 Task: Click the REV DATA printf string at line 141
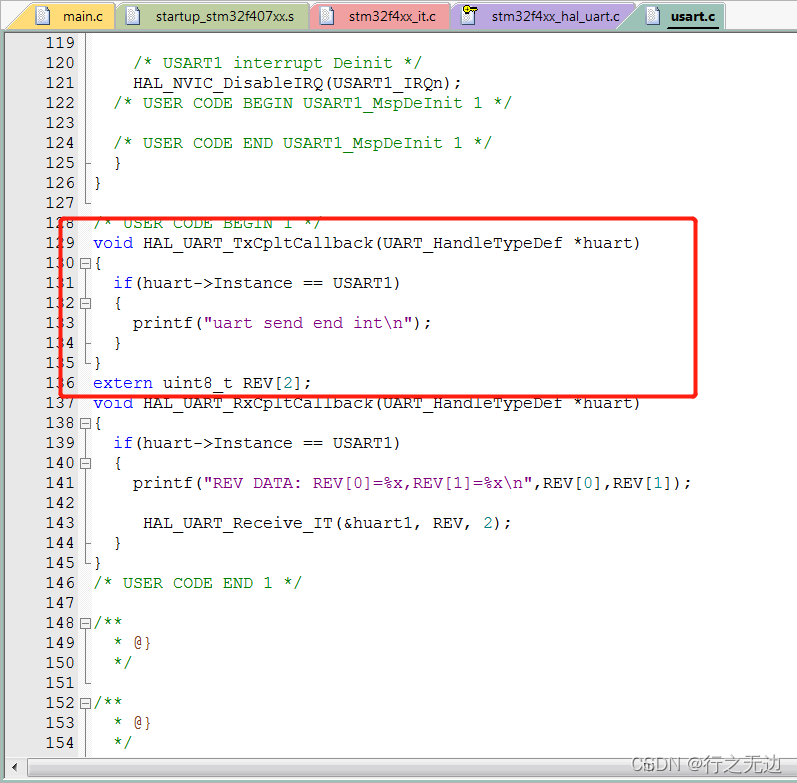coord(371,484)
